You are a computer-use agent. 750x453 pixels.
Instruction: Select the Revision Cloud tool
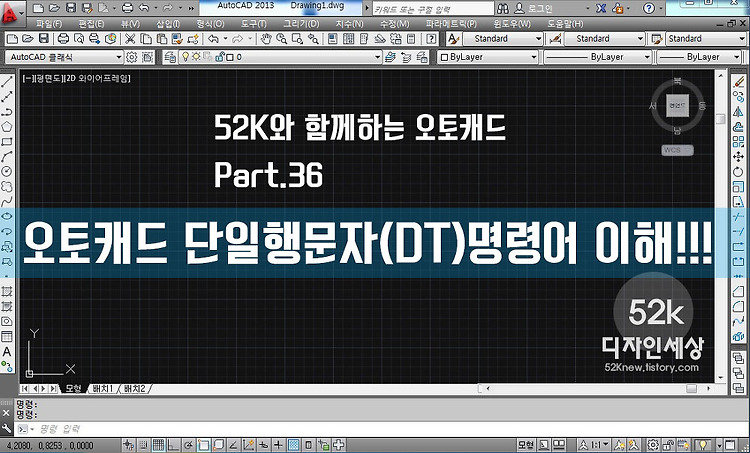(x=7, y=186)
